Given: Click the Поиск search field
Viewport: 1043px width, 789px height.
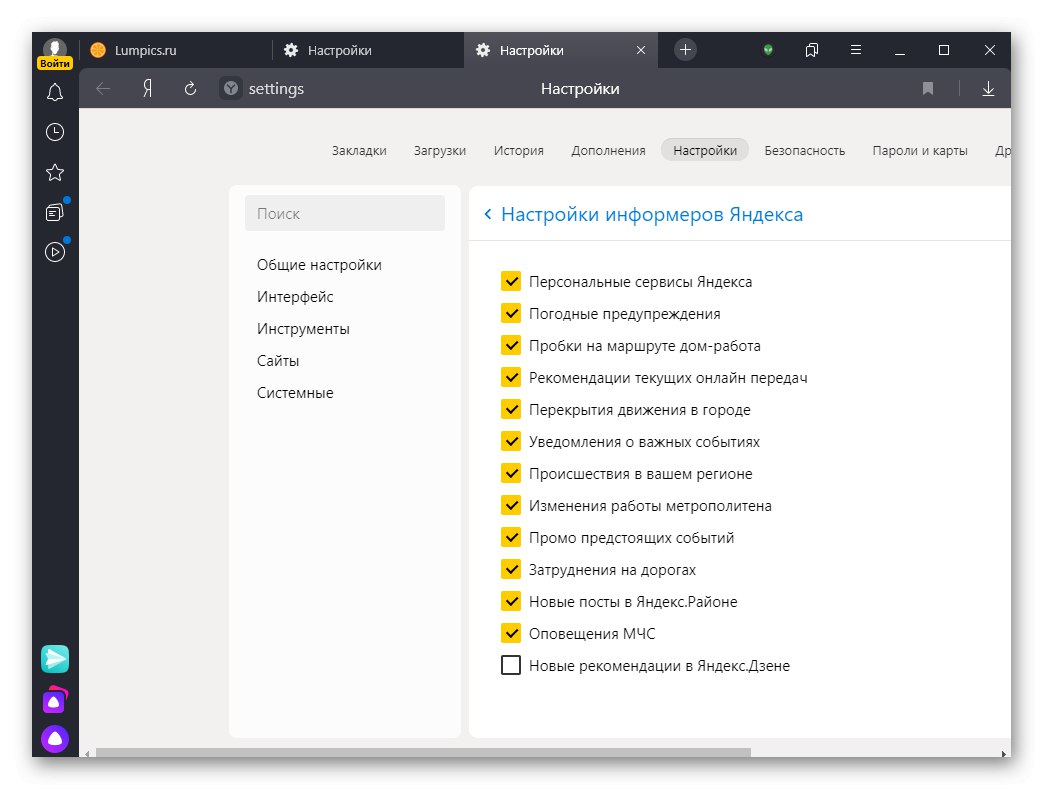Looking at the screenshot, I should click(345, 213).
